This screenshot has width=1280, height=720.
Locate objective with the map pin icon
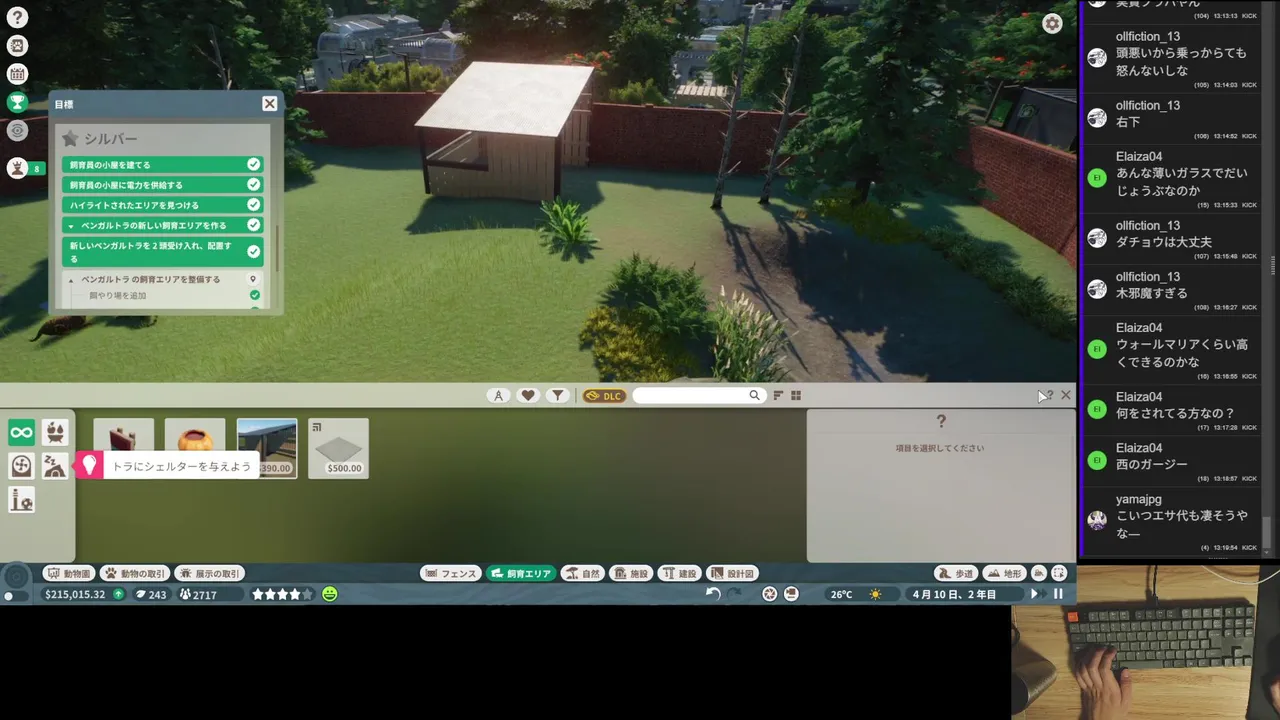point(253,279)
